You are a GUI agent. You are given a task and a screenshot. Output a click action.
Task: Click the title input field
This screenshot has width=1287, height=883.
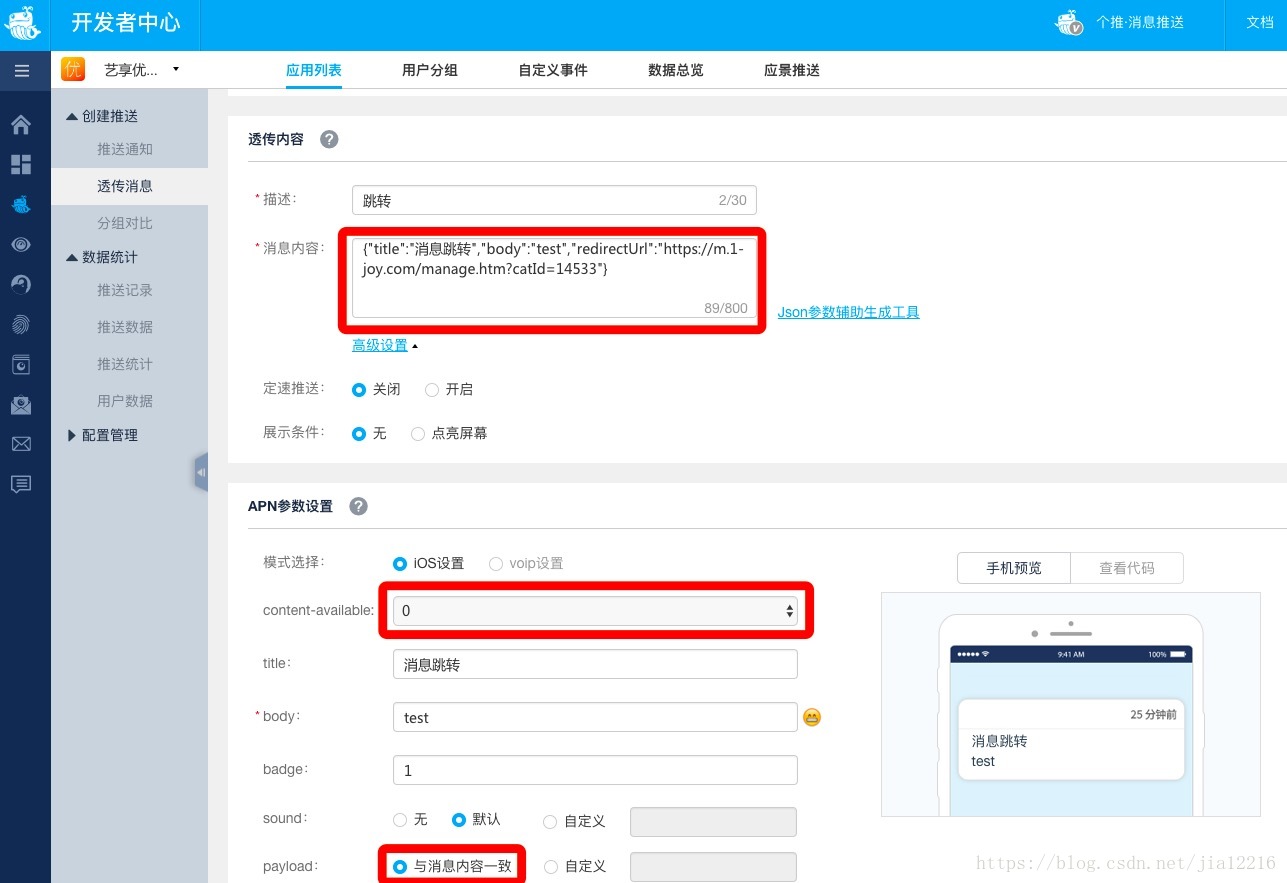pos(595,664)
